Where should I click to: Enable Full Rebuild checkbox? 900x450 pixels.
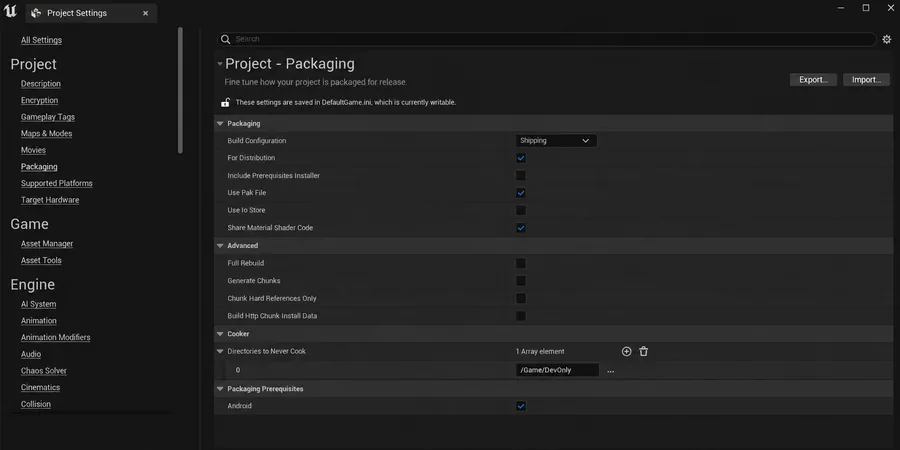coord(521,263)
